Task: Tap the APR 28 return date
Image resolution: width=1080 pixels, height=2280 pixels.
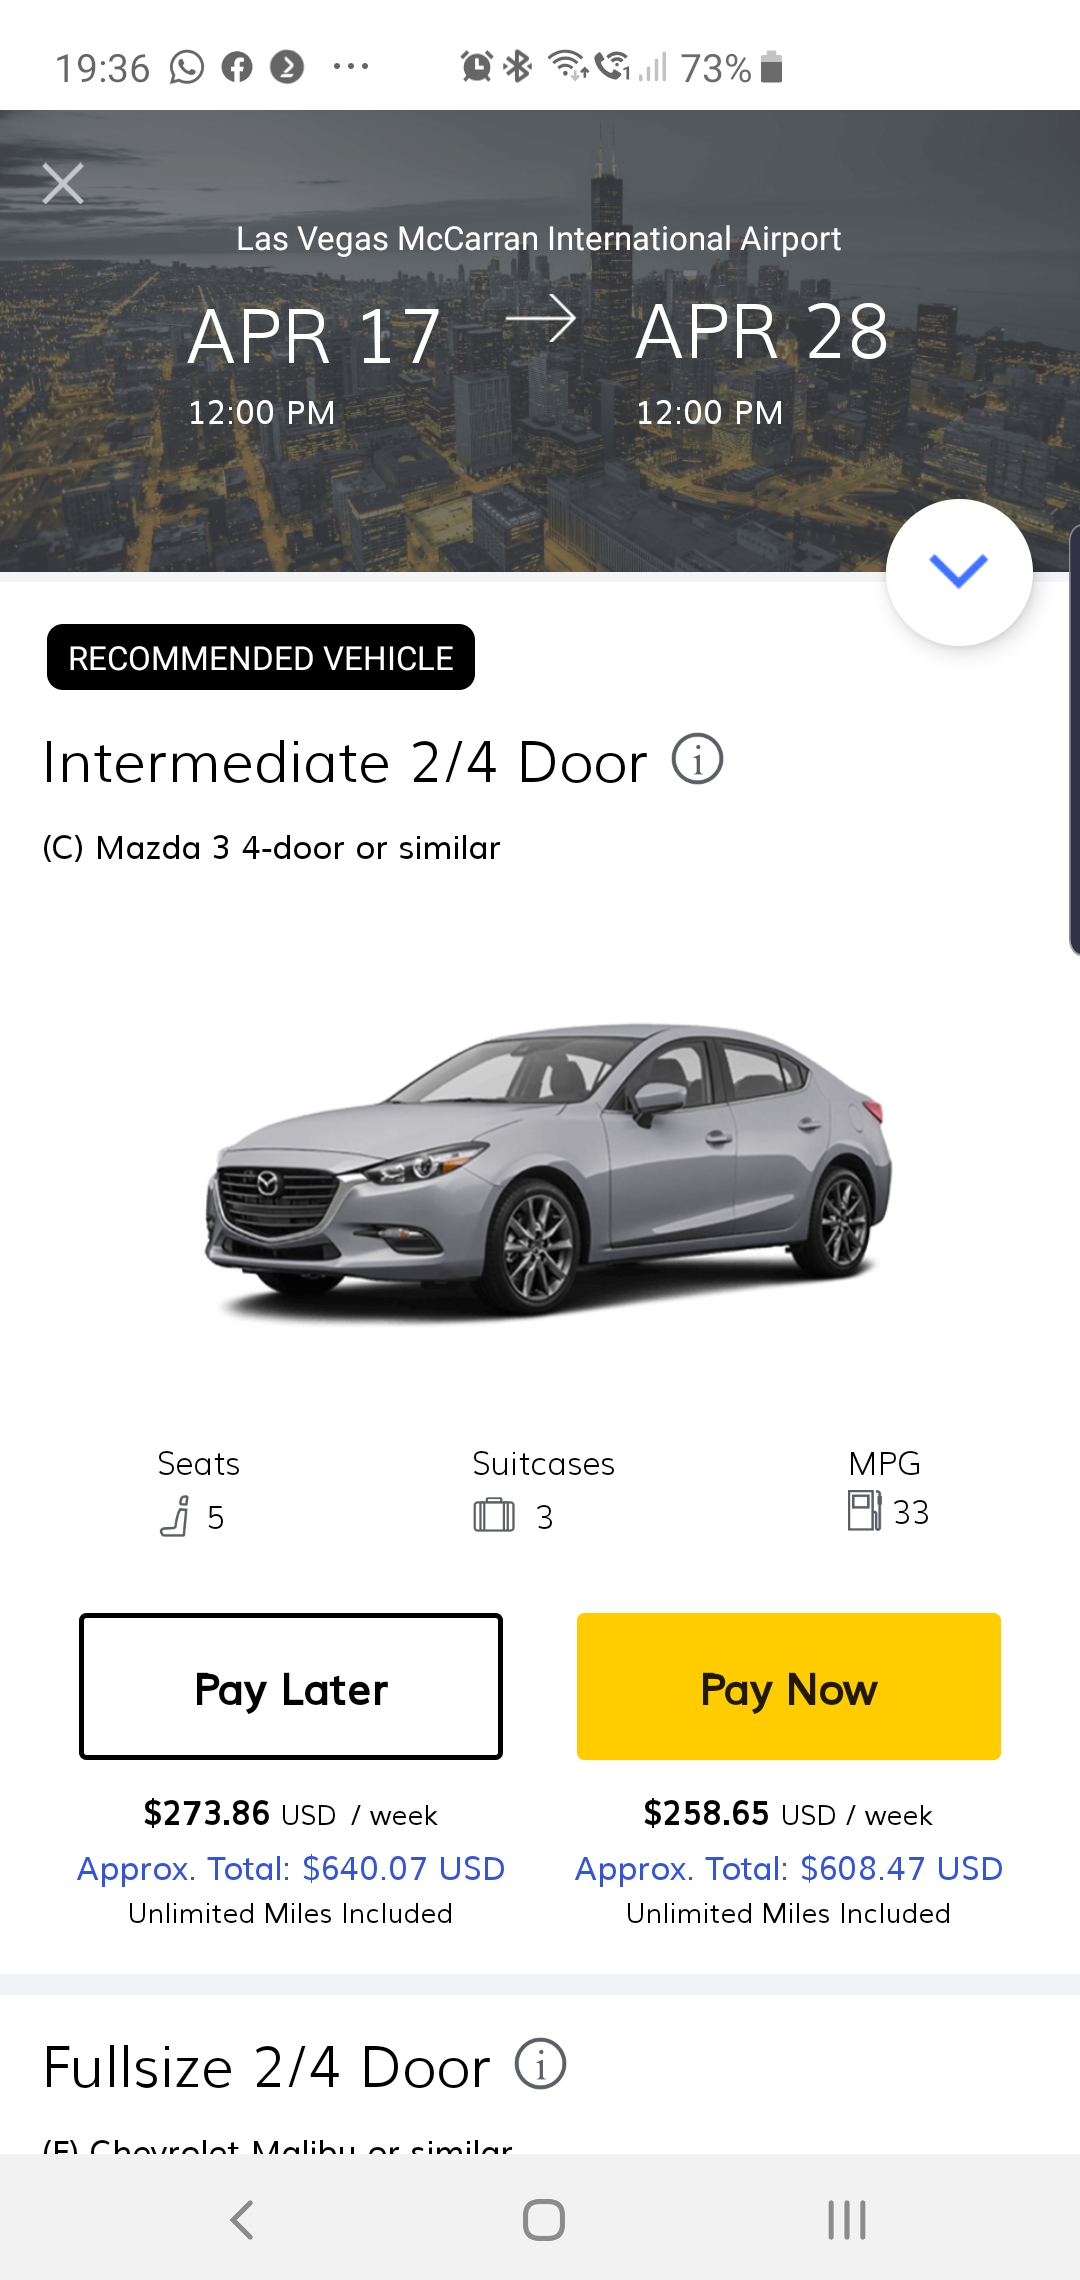Action: click(761, 333)
